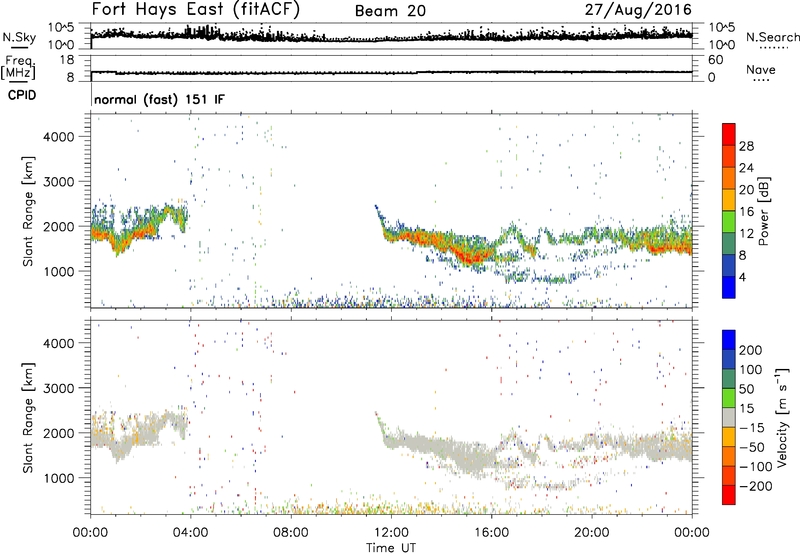Viewport: 800px width, 554px height.
Task: Click the frequency trace line in Freq panel
Action: coord(391,73)
